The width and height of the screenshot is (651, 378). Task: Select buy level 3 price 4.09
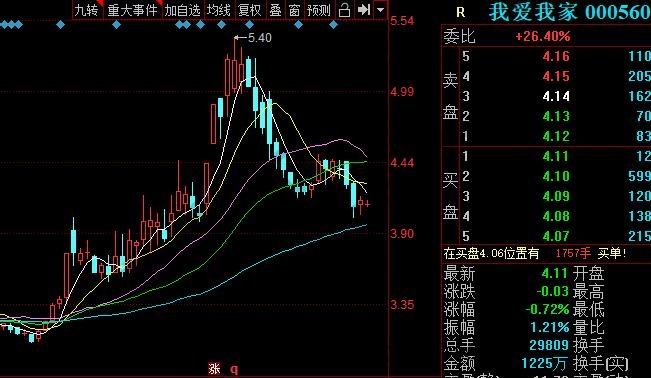click(556, 196)
